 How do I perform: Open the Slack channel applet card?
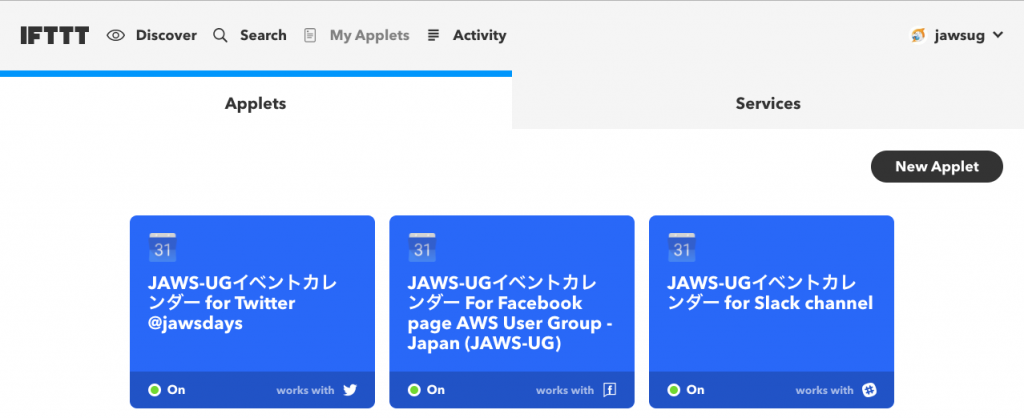click(x=771, y=312)
